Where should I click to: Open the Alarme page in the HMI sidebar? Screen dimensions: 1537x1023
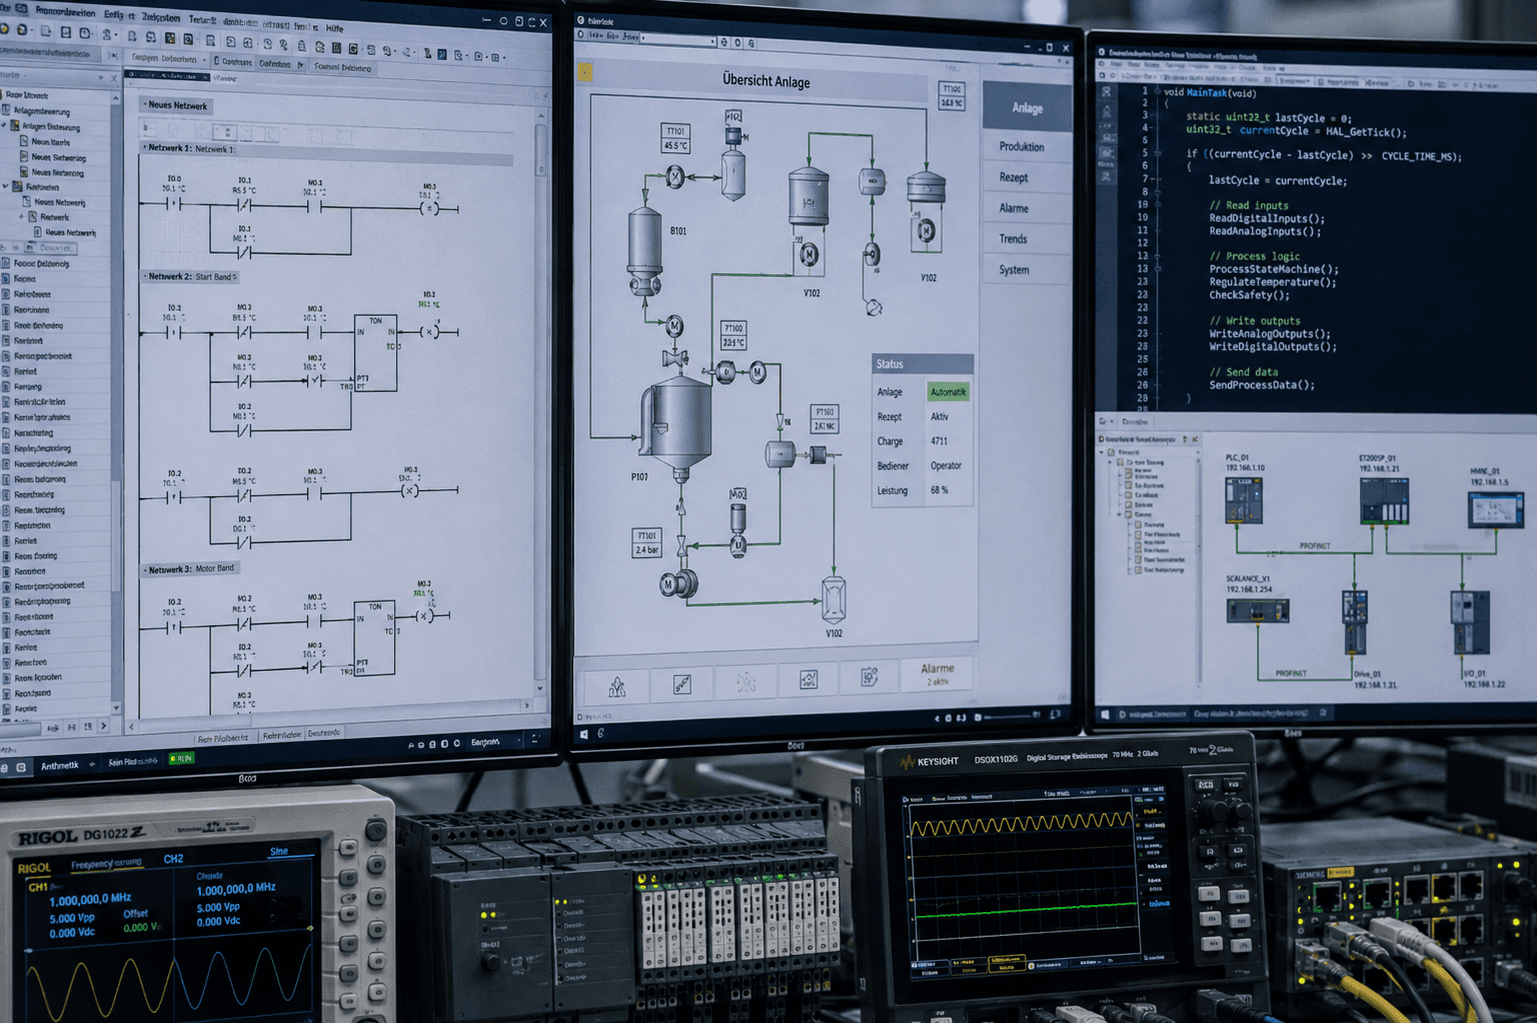coord(1013,208)
